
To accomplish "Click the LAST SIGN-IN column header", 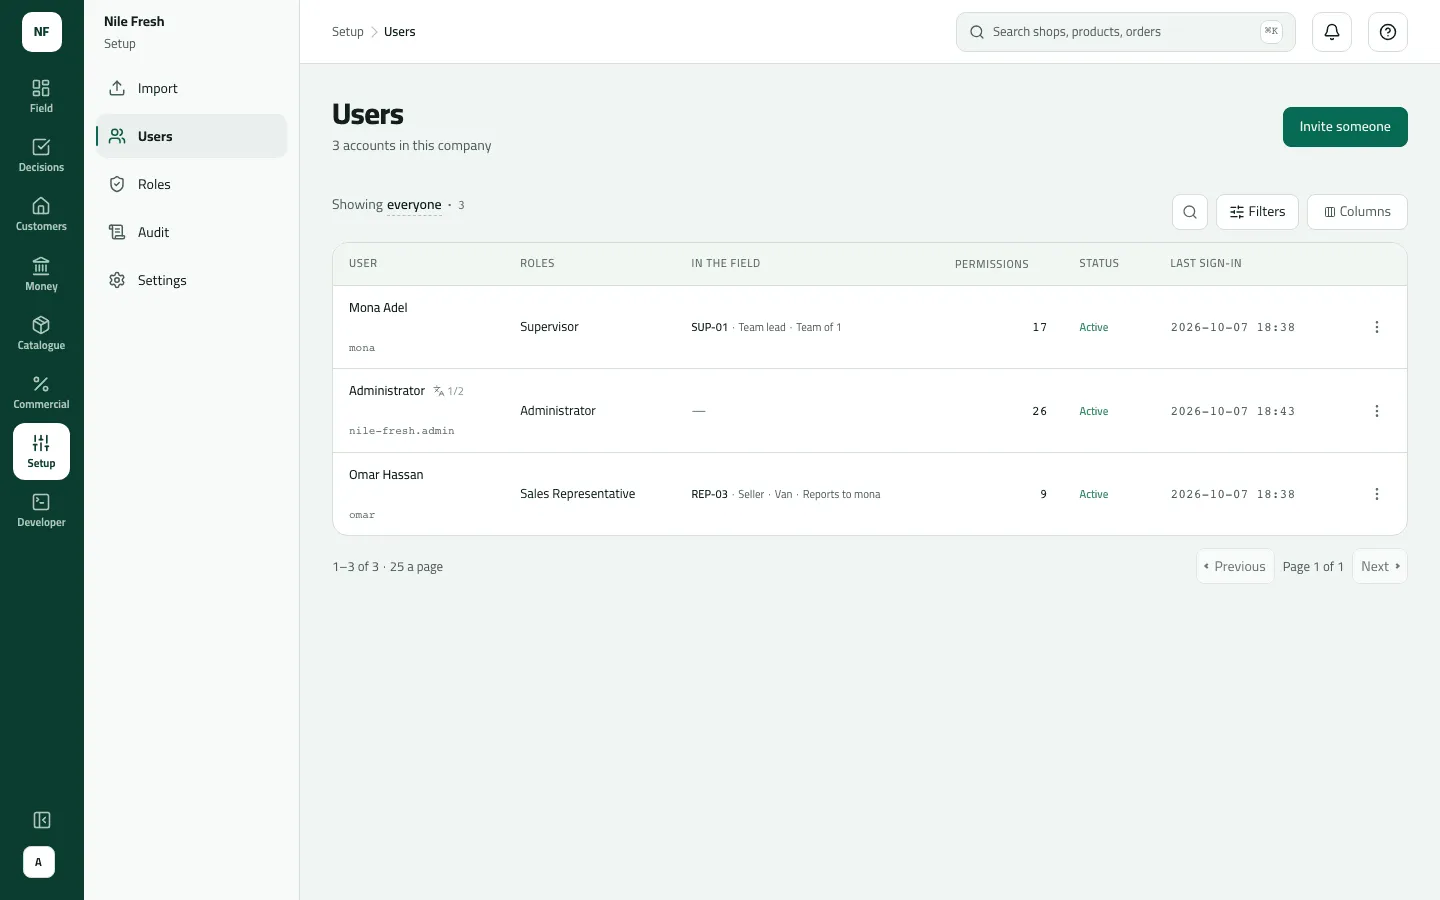I will pos(1206,264).
